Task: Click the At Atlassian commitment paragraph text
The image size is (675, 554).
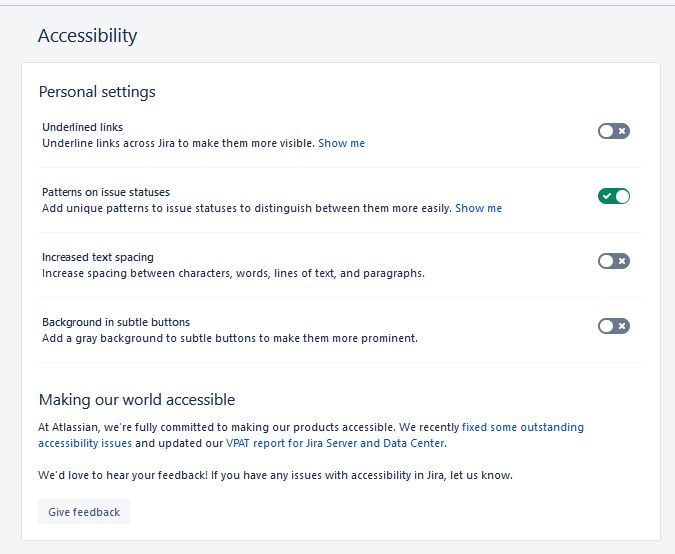Action: click(x=217, y=427)
